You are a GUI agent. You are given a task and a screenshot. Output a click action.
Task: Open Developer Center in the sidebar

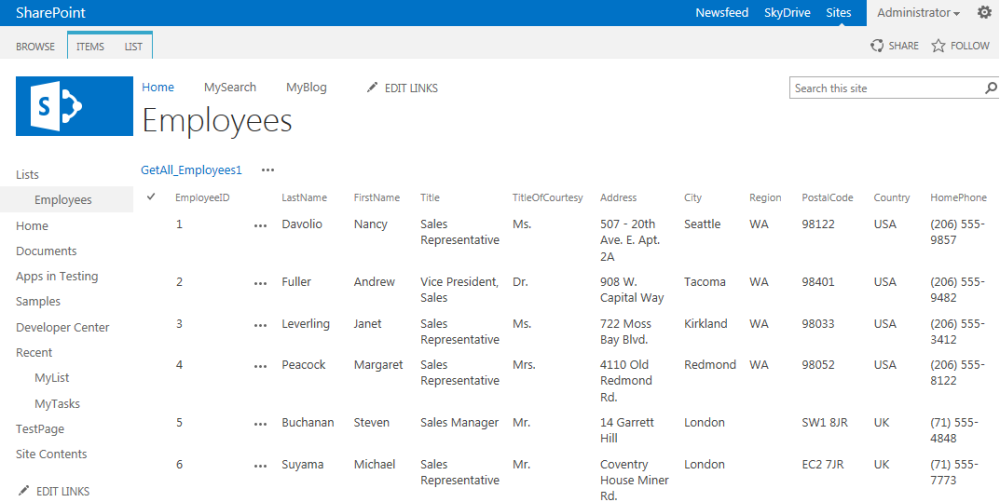pyautogui.click(x=62, y=327)
